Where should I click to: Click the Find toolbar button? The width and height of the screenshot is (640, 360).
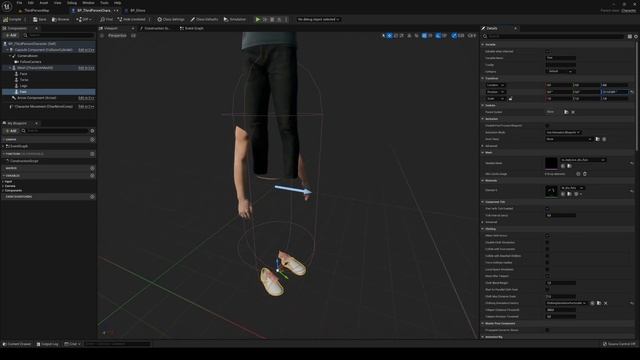(107, 19)
